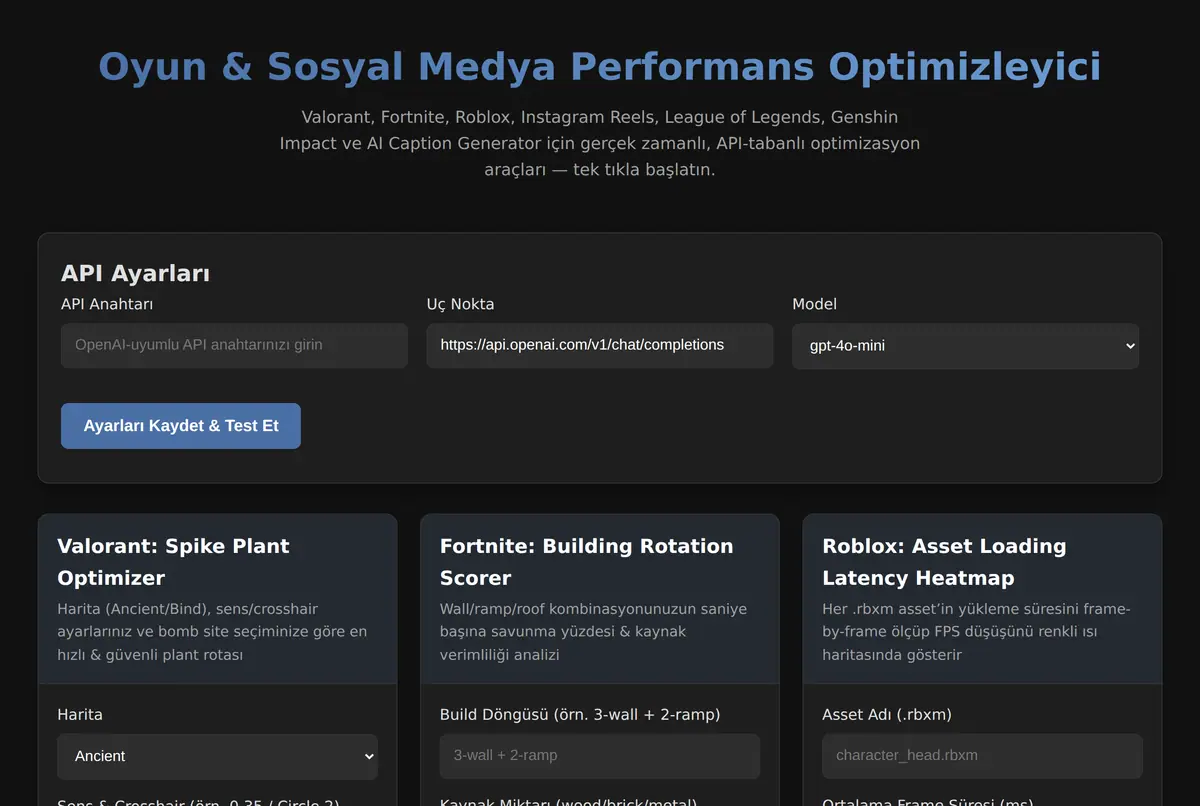Click the Roblox: Asset Loading Latency Heatmap title
Image resolution: width=1200 pixels, height=806 pixels.
[944, 562]
